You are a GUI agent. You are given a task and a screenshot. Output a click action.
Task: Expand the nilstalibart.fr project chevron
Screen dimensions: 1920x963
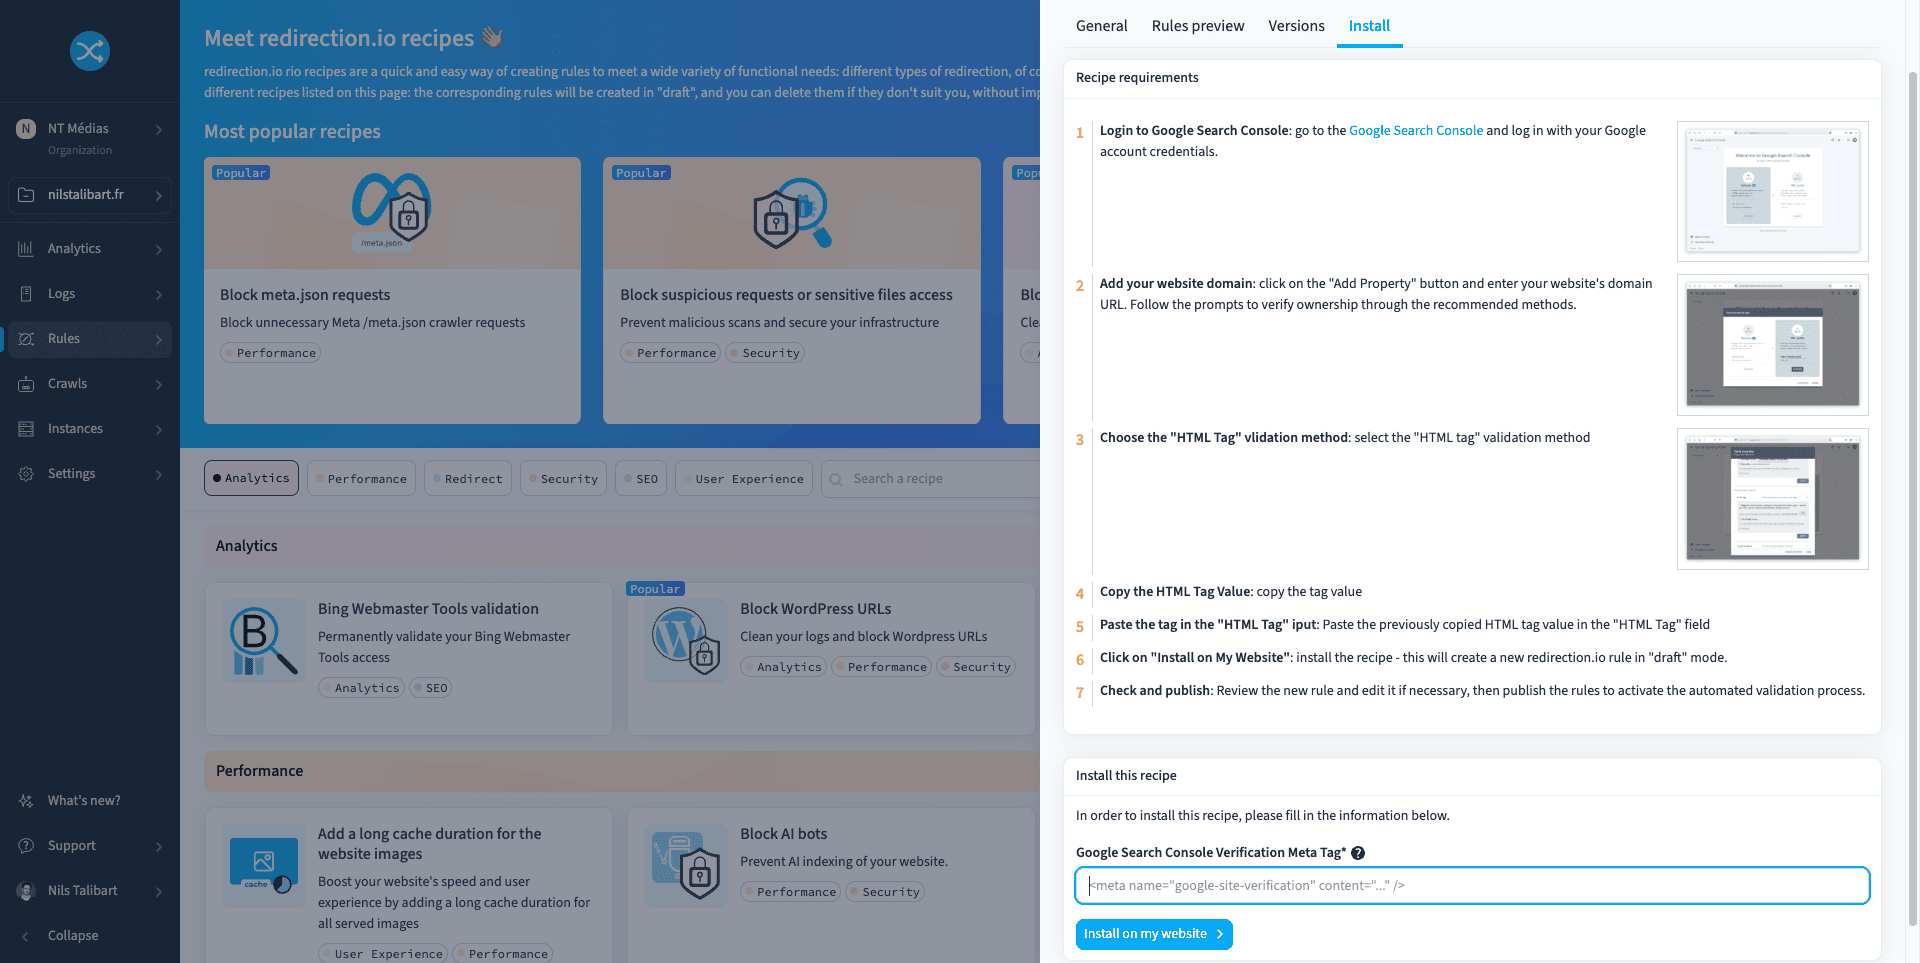tap(159, 196)
